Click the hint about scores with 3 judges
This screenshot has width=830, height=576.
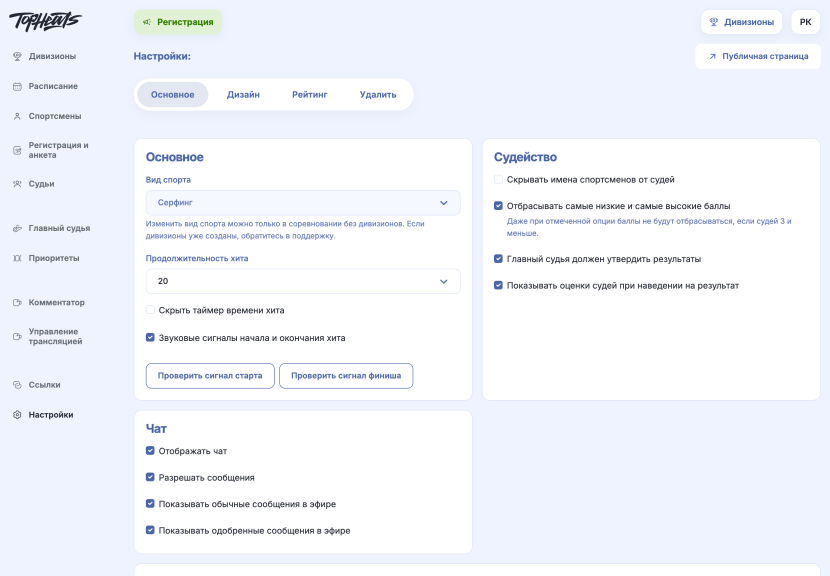point(649,227)
